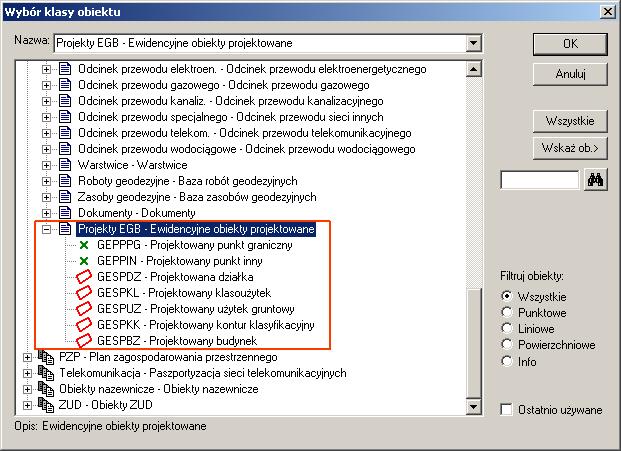Click stacked pages icon beside ZUD
The height and width of the screenshot is (451, 621).
(46, 405)
